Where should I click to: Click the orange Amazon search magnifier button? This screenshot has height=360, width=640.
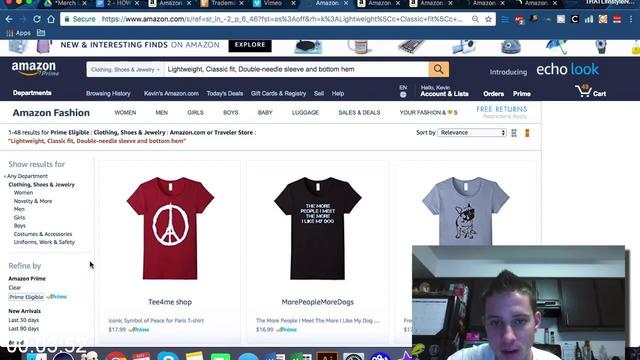coord(438,69)
